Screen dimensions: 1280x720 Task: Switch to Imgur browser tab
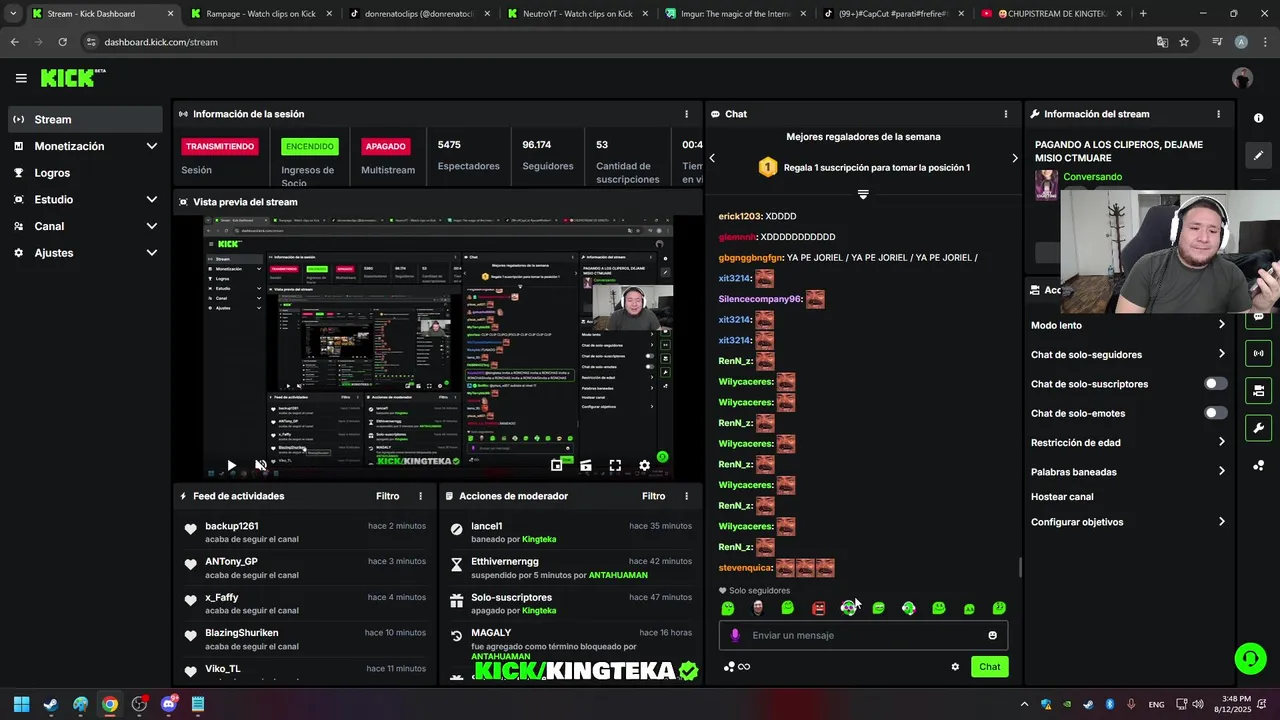pos(735,14)
